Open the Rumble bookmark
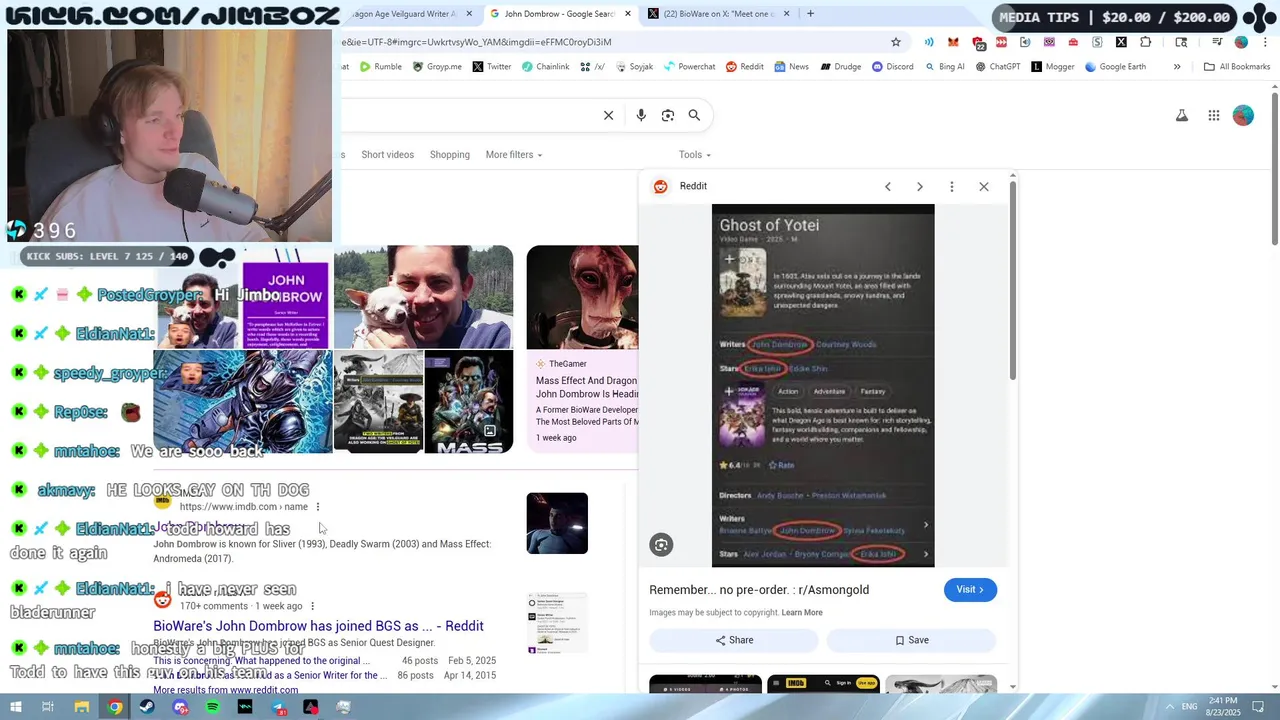The width and height of the screenshot is (1280, 720). tap(381, 67)
